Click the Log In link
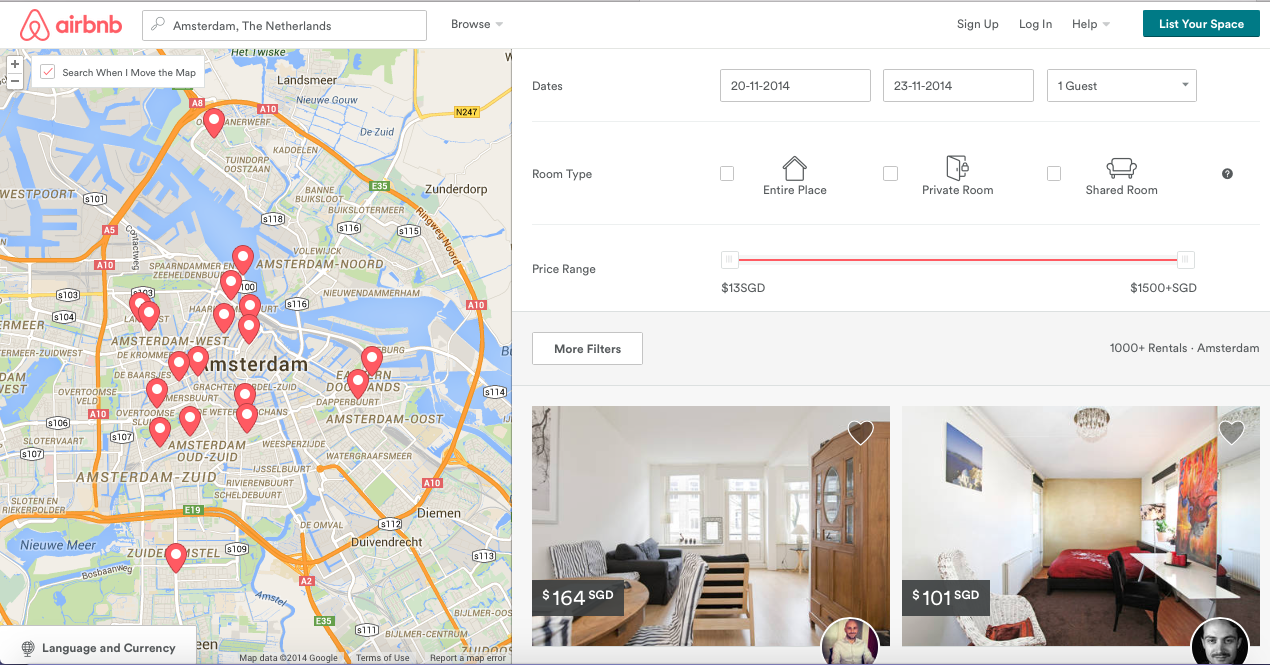The image size is (1270, 665). coord(1035,24)
